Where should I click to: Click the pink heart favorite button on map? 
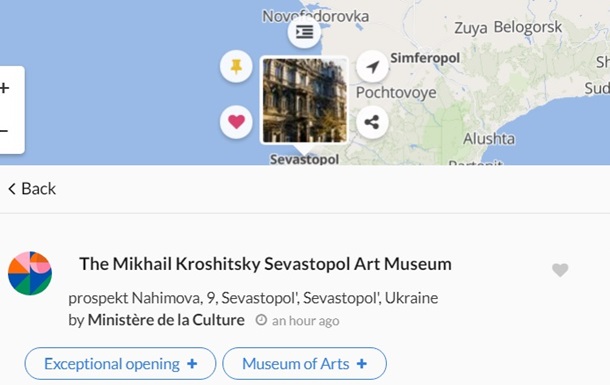pos(236,122)
